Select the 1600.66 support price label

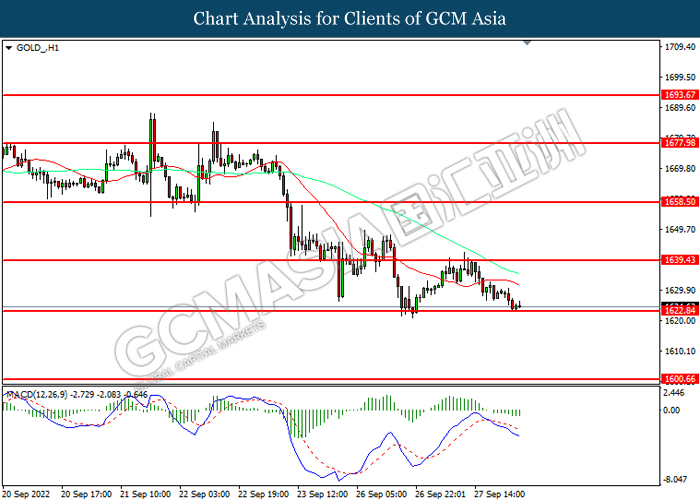[x=680, y=379]
